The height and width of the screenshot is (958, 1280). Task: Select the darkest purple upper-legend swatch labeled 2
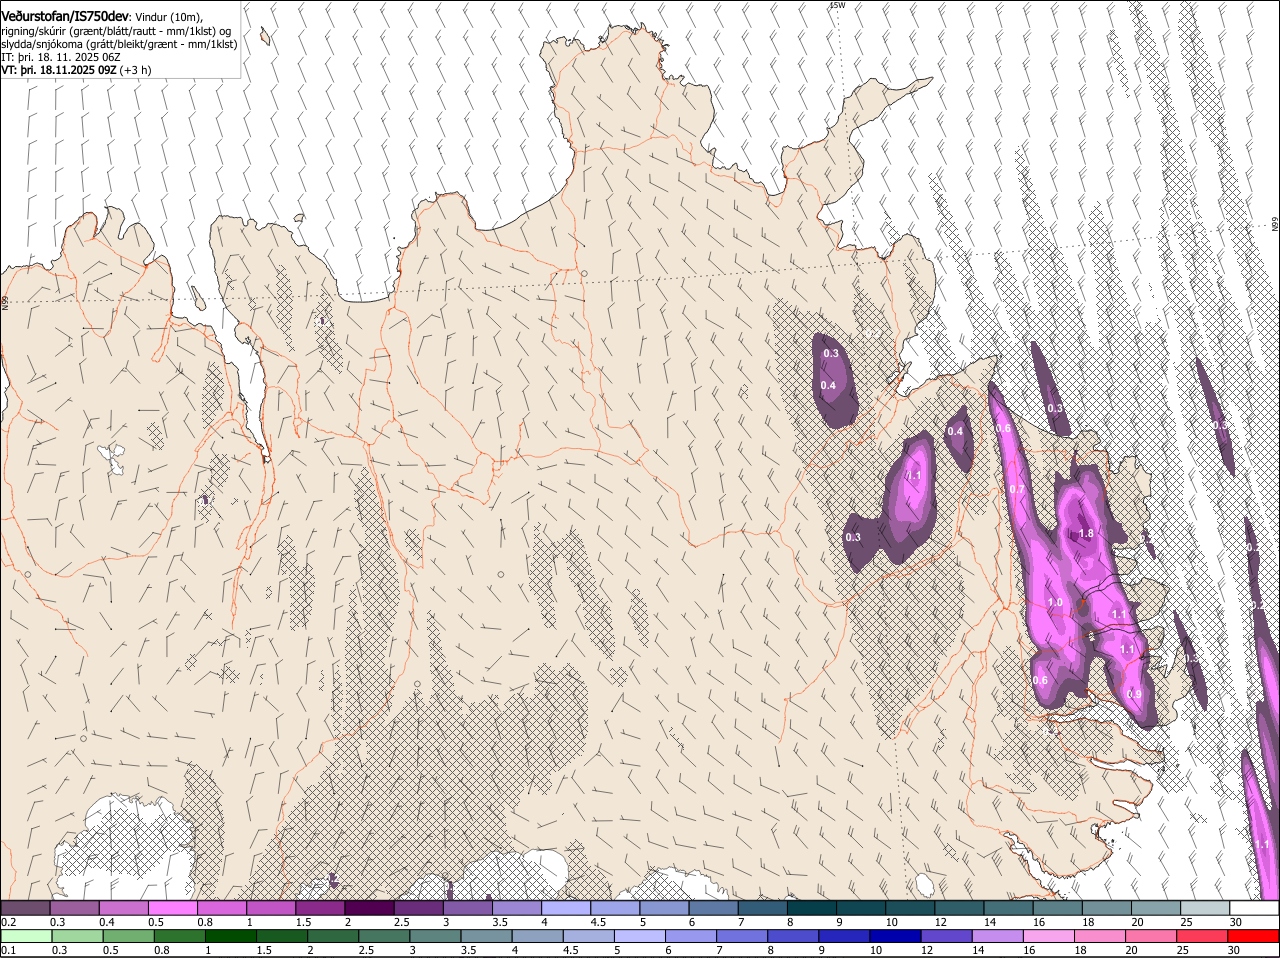(369, 908)
